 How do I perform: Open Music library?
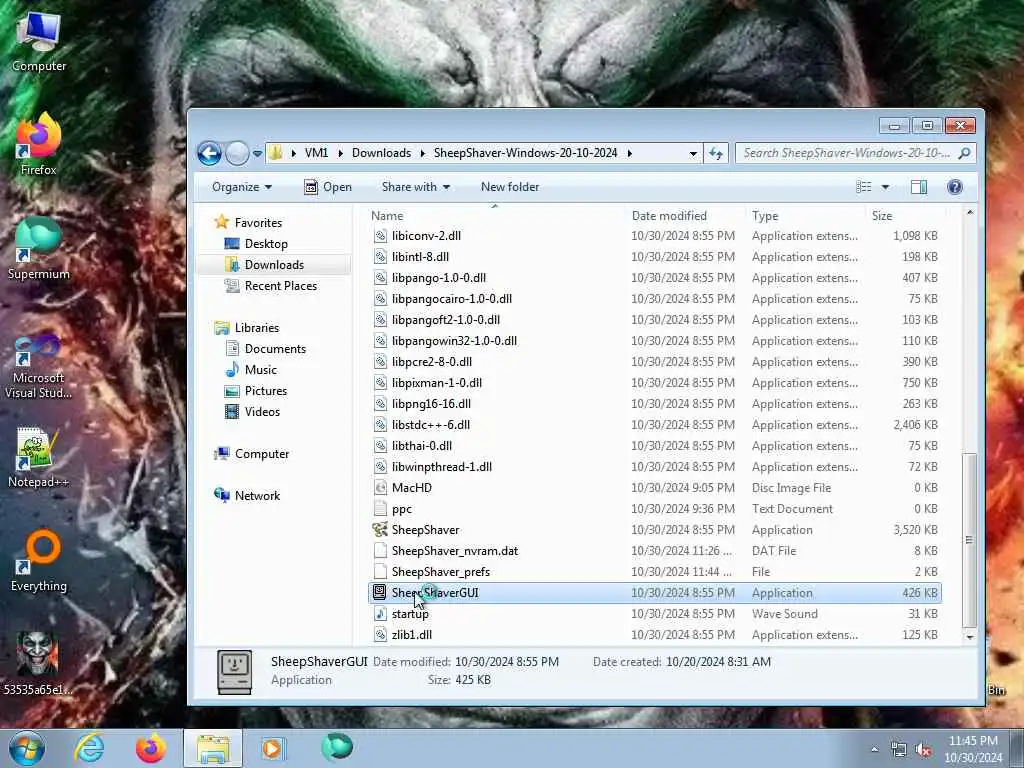click(x=261, y=370)
